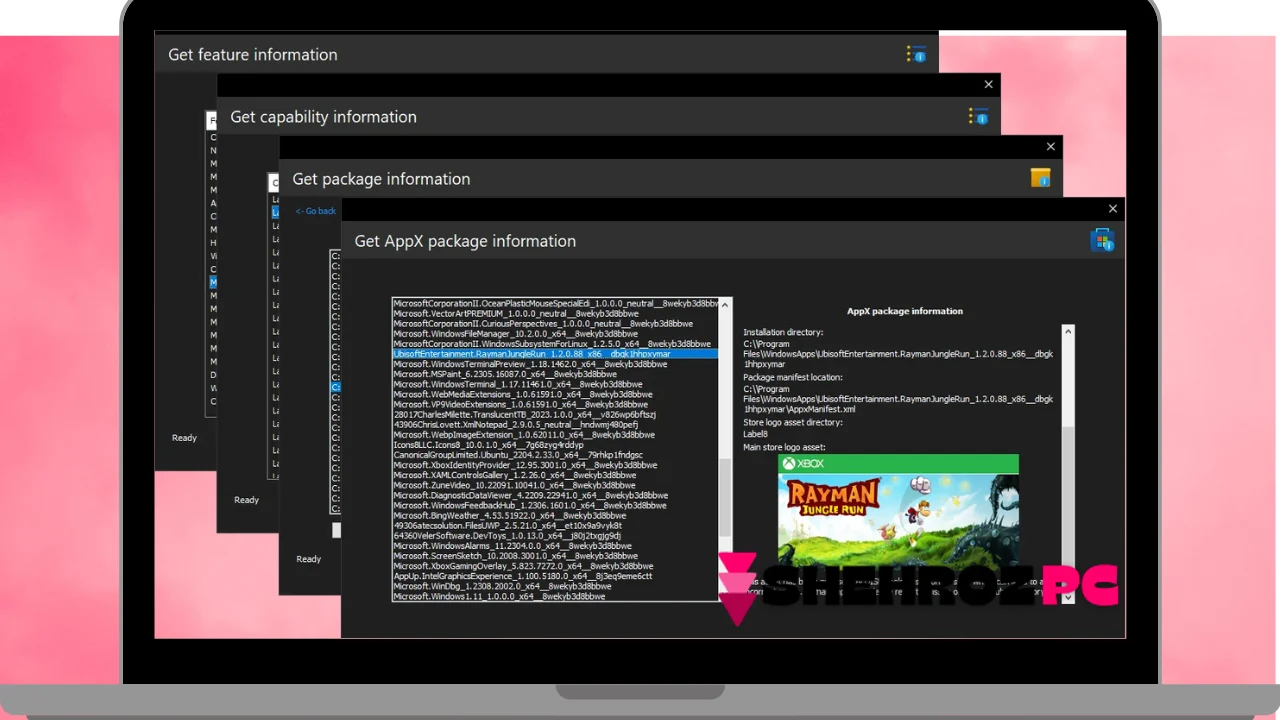Image resolution: width=1280 pixels, height=720 pixels.
Task: Select Microsoft.XAMLControlsGallery package entry
Action: tap(555, 475)
